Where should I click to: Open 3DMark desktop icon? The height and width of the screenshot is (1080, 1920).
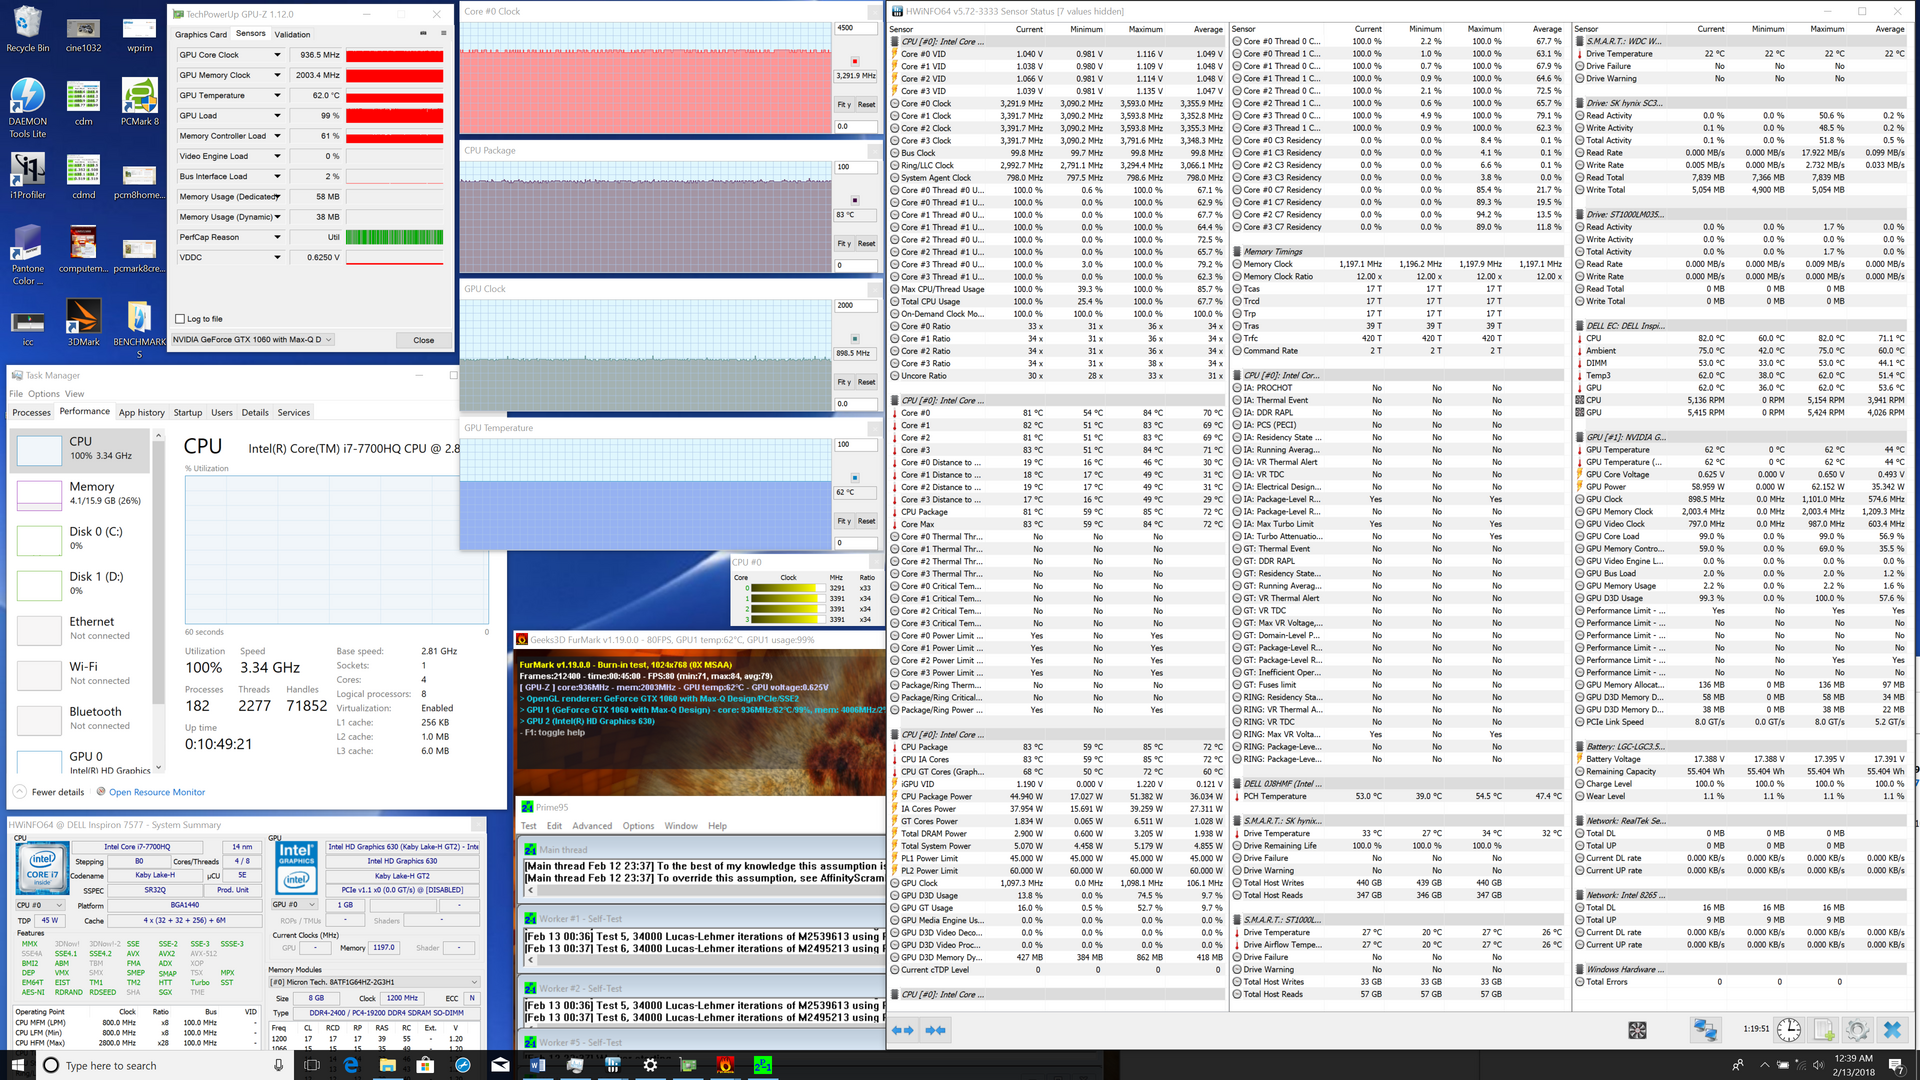84,324
